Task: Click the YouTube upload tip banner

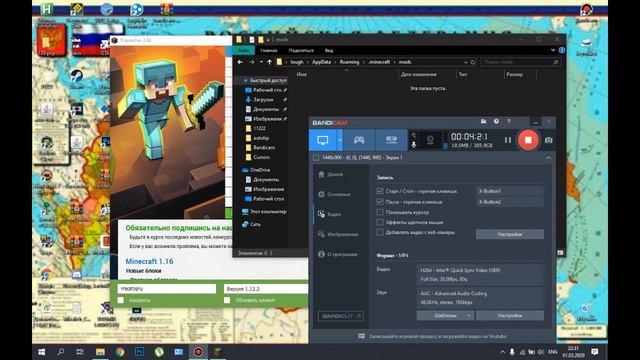Action: 433,337
